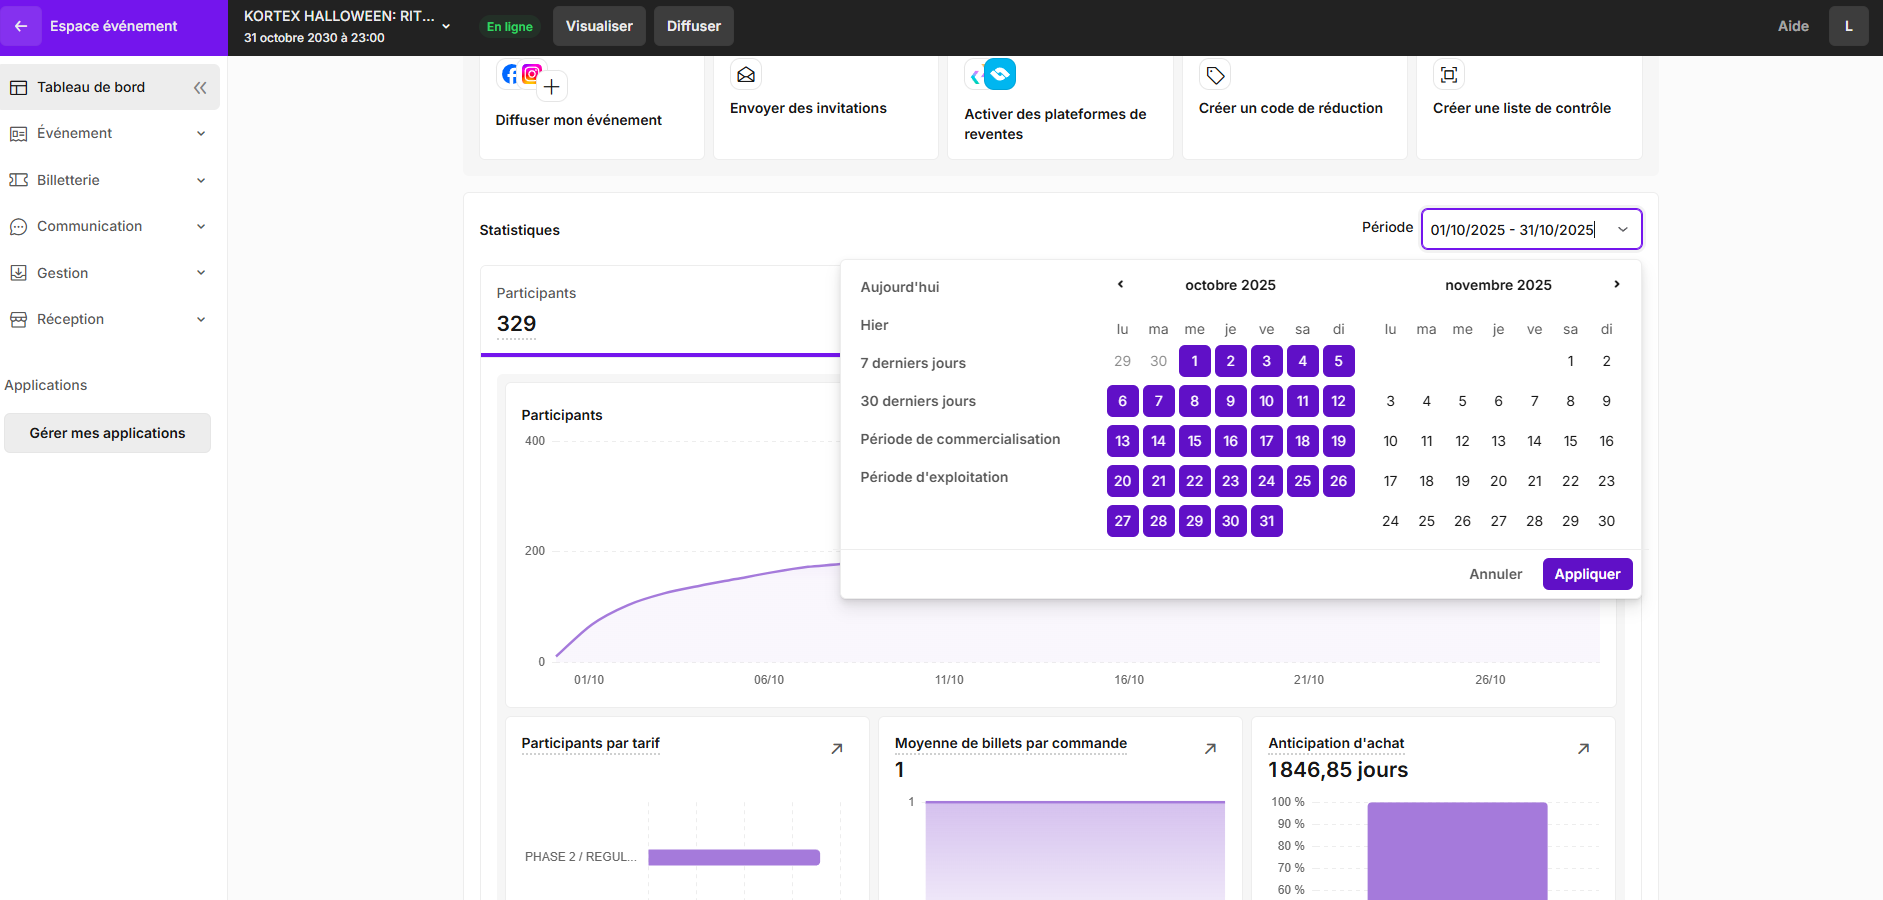Open the event name dropdown chevron

pos(446,26)
